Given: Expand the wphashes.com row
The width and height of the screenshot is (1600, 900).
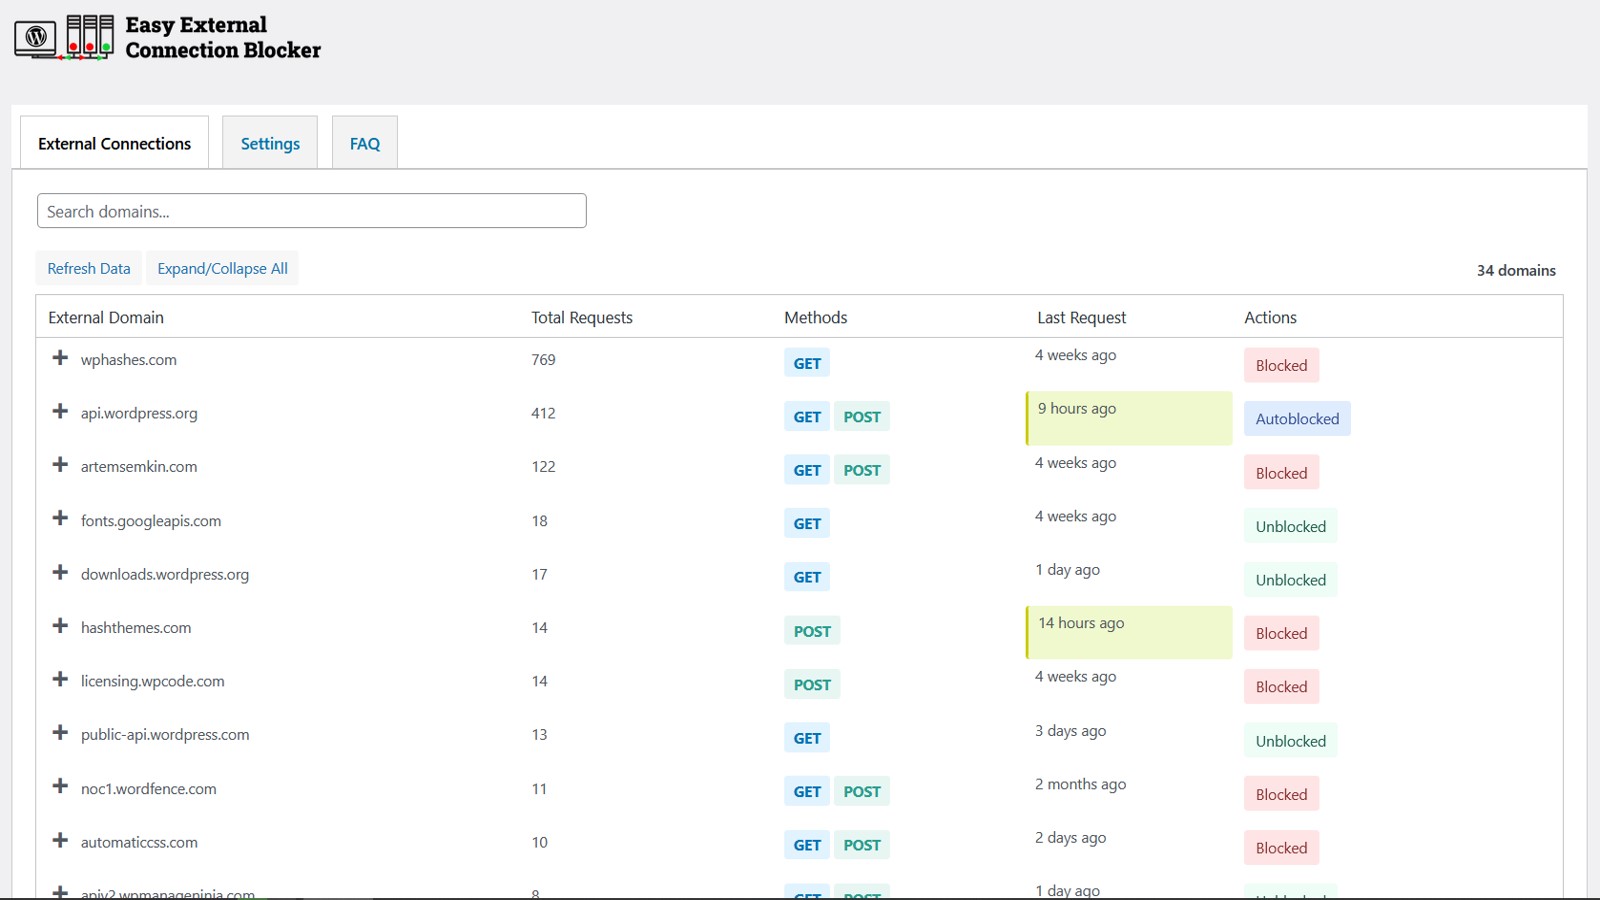Looking at the screenshot, I should 60,358.
